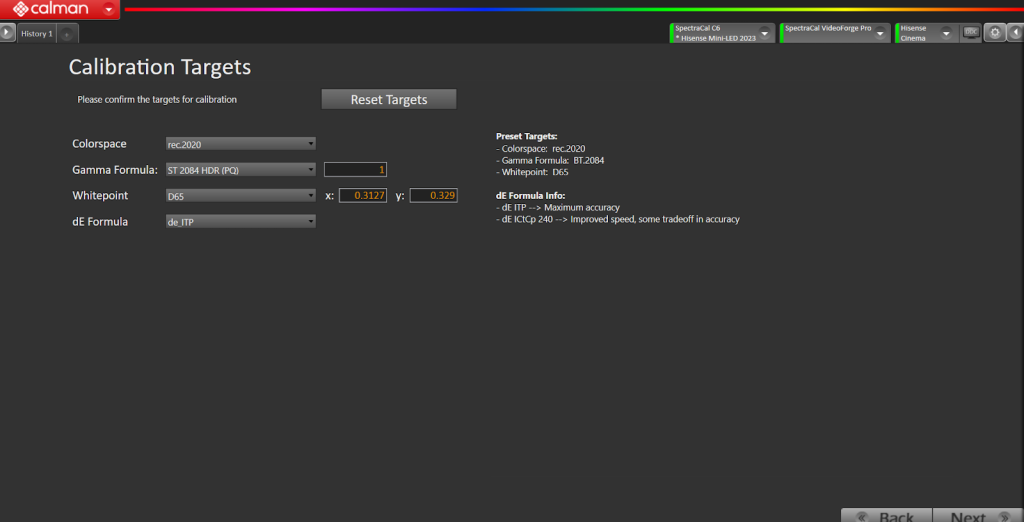Click the Calibration Targets heading

[160, 67]
